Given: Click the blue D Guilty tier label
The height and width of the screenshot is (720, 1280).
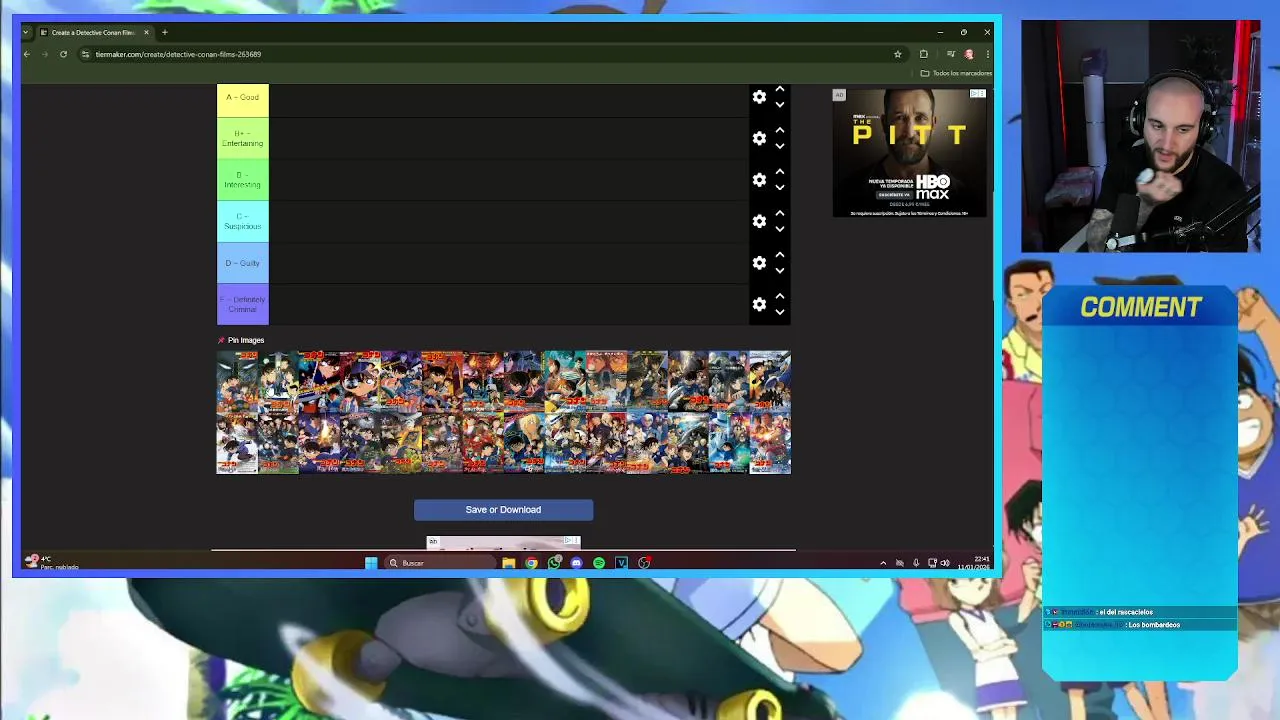Looking at the screenshot, I should tap(243, 263).
